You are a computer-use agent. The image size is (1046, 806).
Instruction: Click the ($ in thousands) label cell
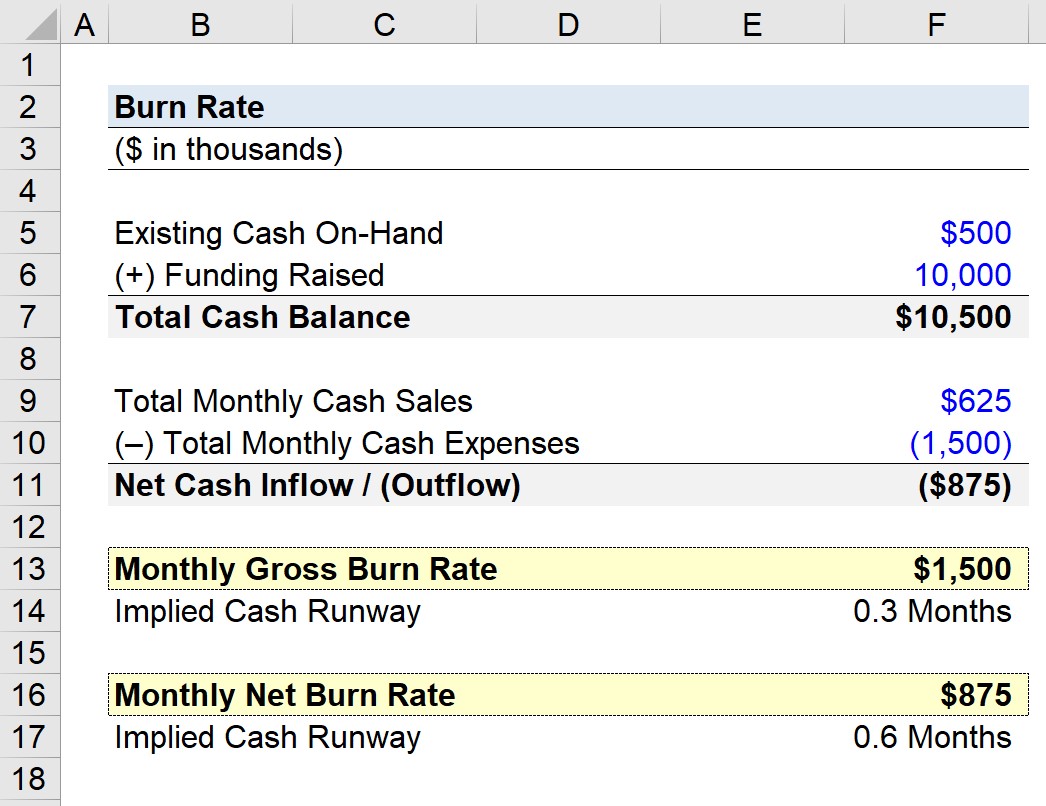(x=228, y=149)
